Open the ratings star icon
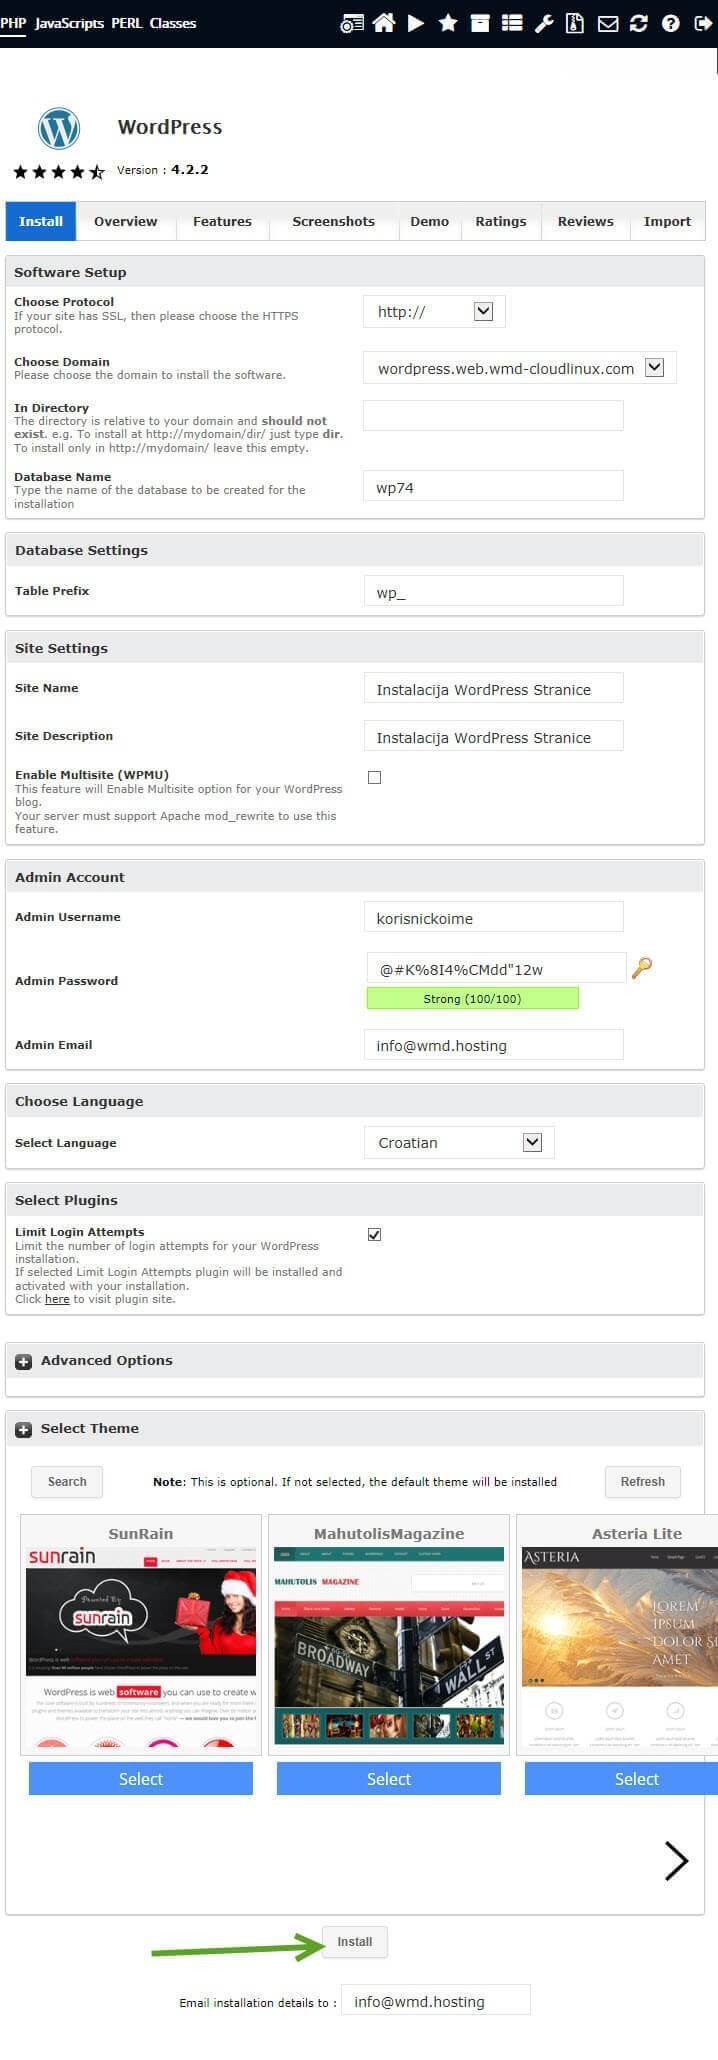Image resolution: width=718 pixels, height=2060 pixels. [x=448, y=23]
